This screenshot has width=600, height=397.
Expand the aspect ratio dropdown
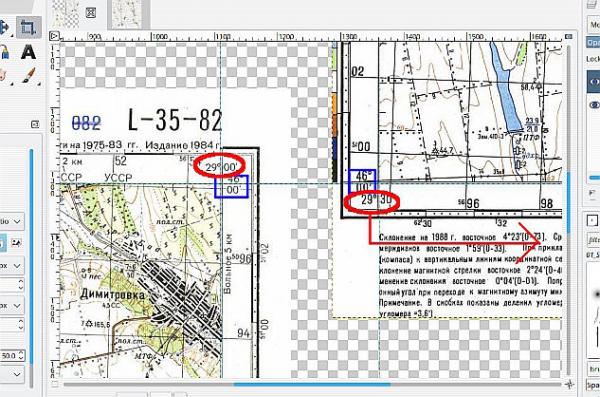pyautogui.click(x=11, y=222)
